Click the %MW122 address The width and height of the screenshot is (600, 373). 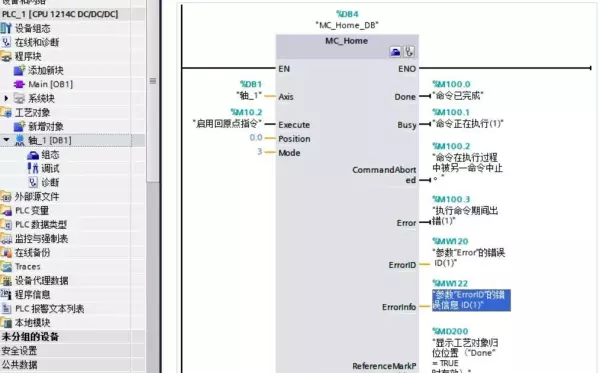450,283
